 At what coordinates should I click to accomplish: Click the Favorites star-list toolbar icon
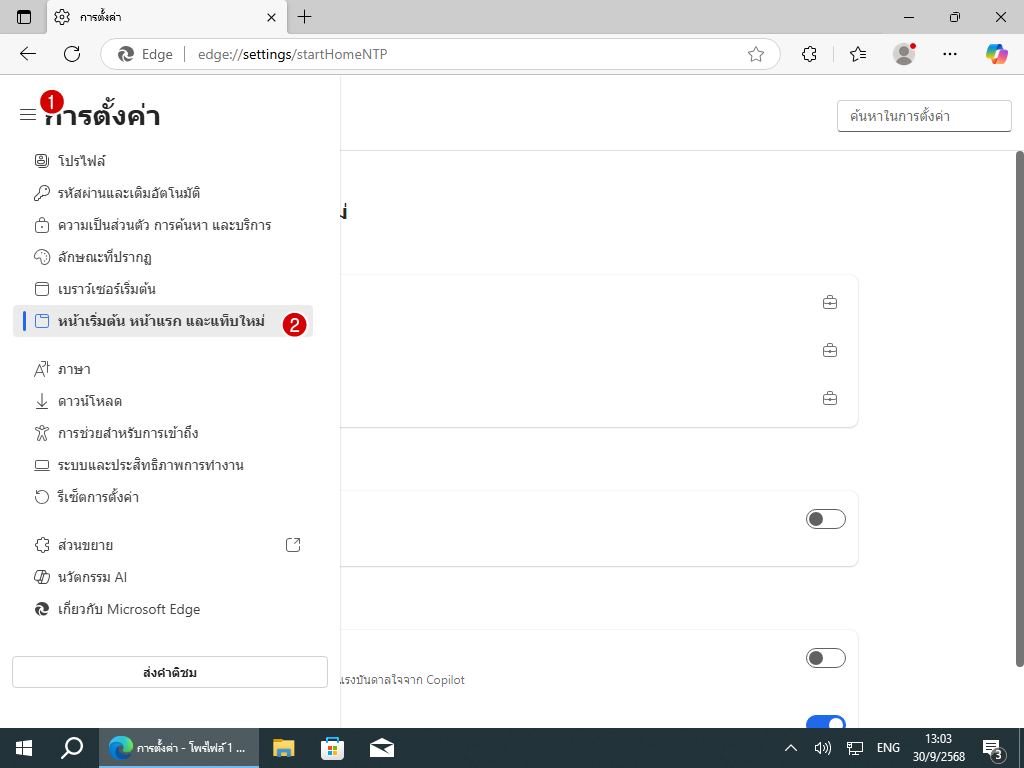point(858,54)
